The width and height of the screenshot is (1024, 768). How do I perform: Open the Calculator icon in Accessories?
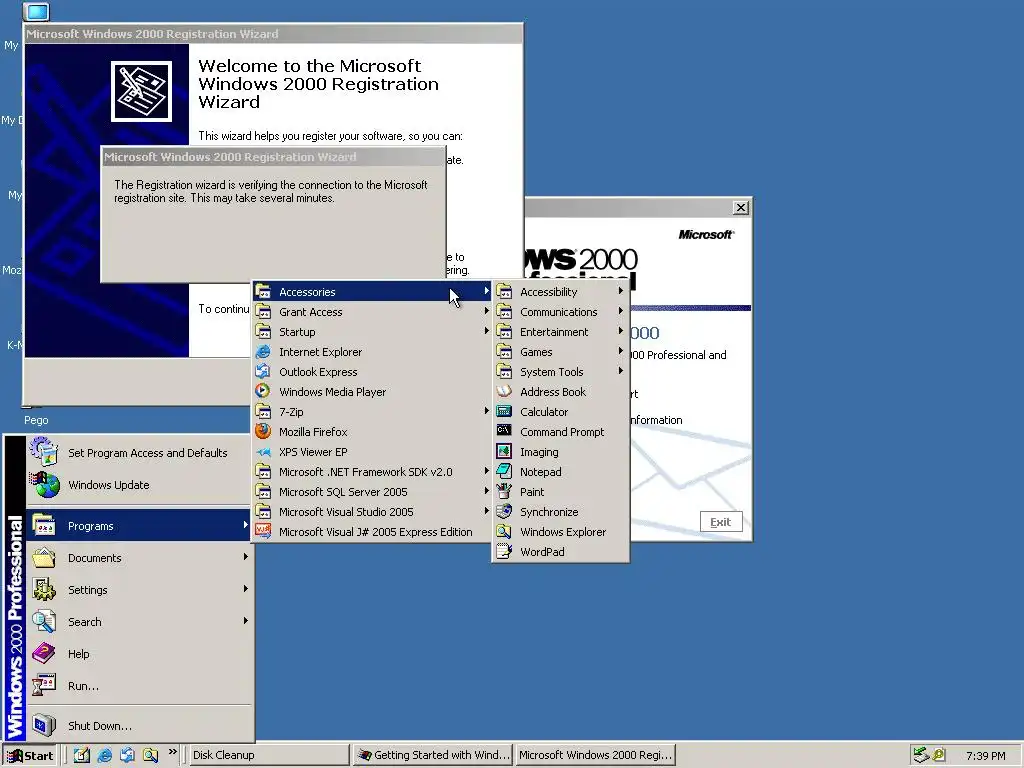[x=504, y=411]
